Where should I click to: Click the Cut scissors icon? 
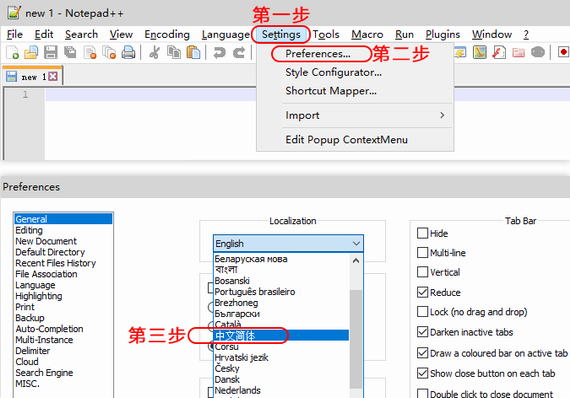coord(154,53)
